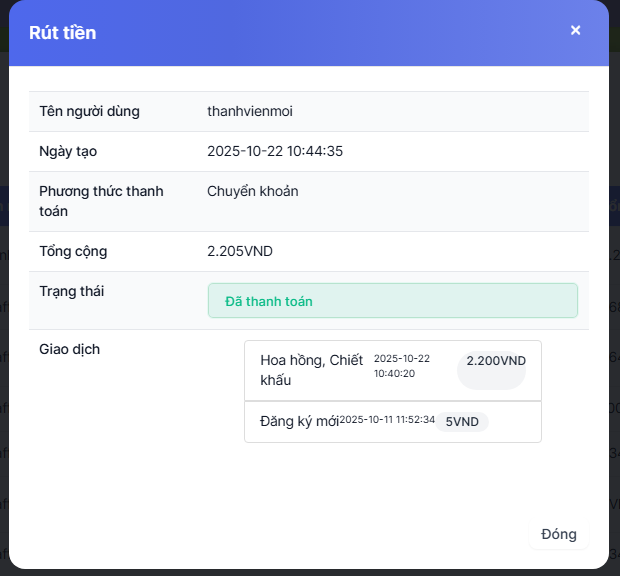Click the Trạng thái label
620x576 pixels.
click(x=72, y=291)
